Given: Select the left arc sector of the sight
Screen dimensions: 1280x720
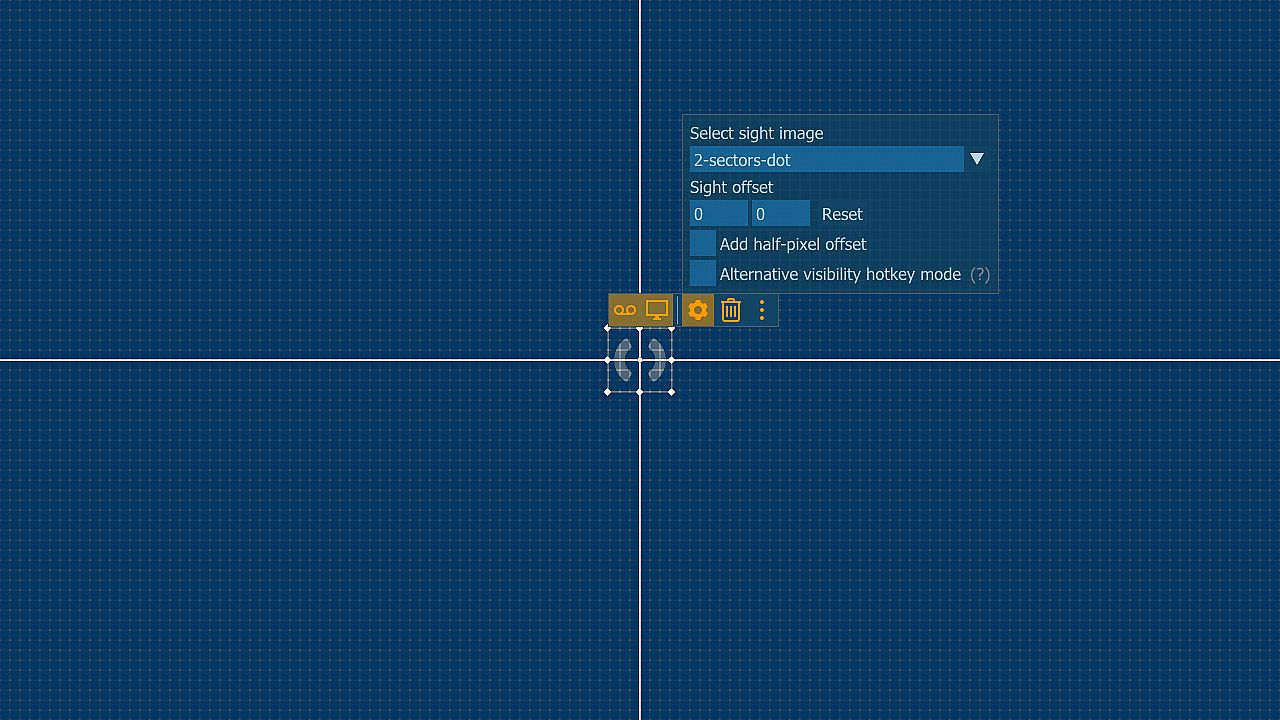Looking at the screenshot, I should [x=623, y=360].
